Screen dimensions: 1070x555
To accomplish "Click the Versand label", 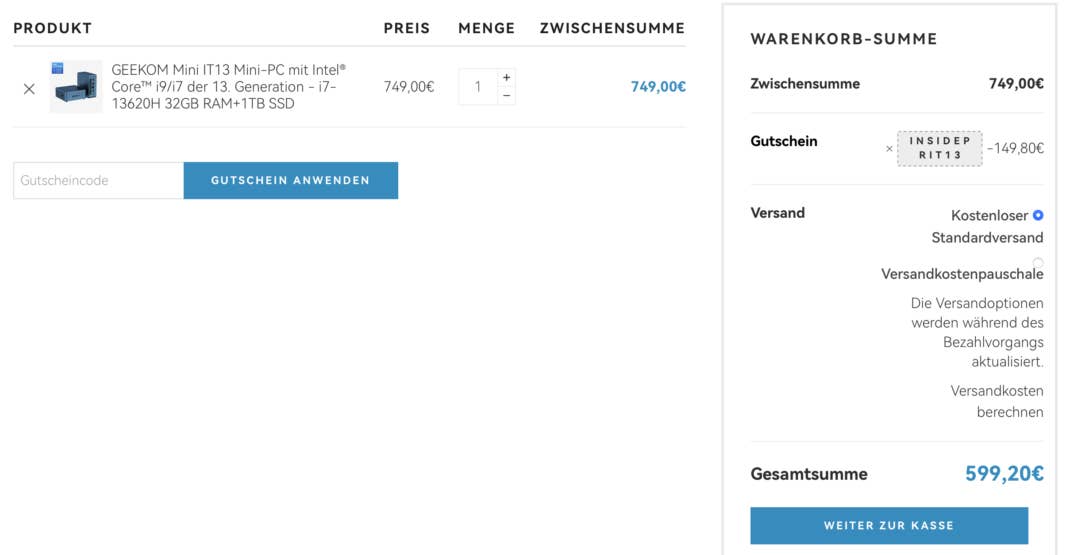I will (x=778, y=213).
